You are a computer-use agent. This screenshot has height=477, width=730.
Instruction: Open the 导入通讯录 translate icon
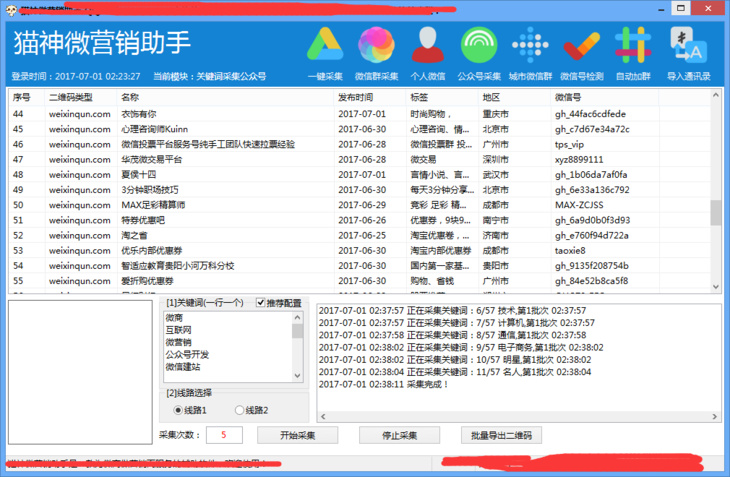coord(688,44)
